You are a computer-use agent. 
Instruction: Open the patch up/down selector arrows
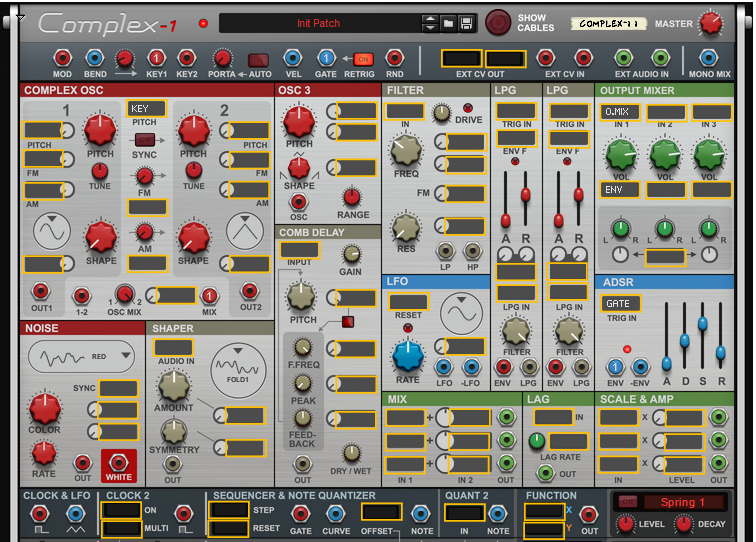(430, 23)
